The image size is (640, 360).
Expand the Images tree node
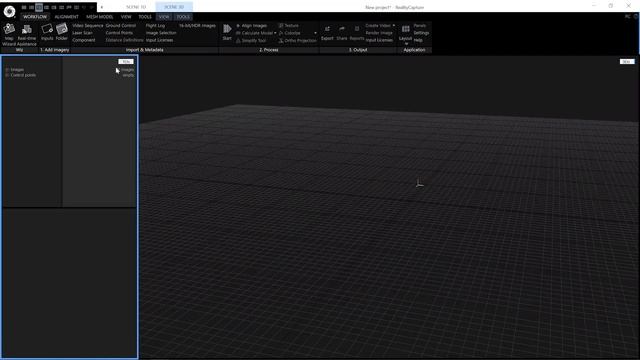tap(7, 70)
